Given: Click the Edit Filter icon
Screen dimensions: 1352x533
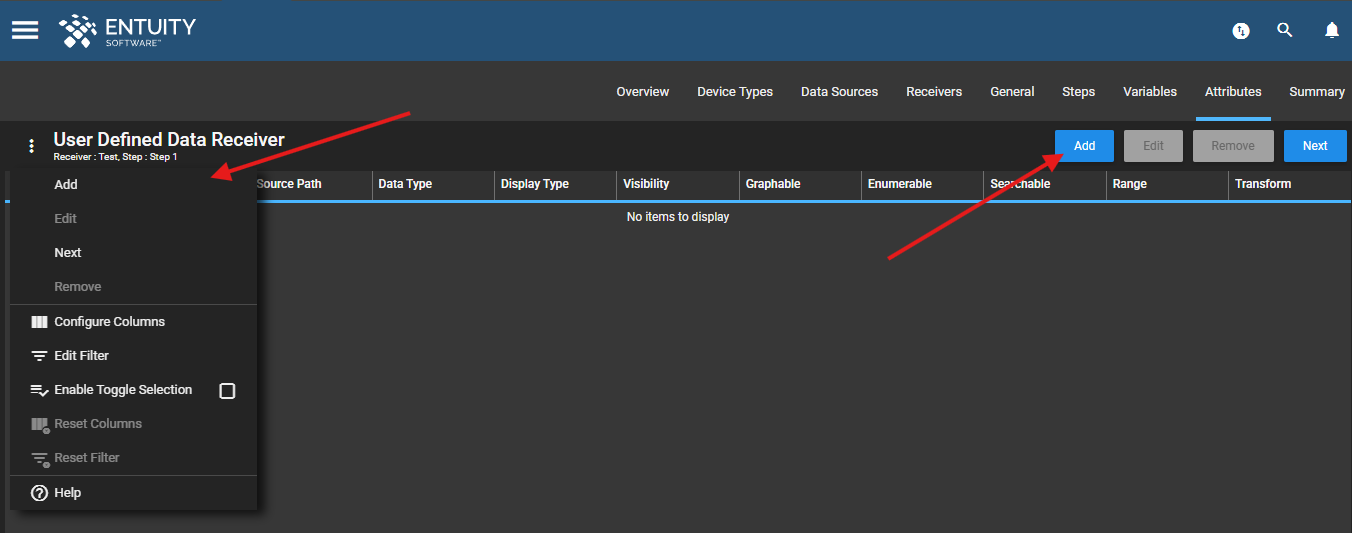Looking at the screenshot, I should coord(39,356).
